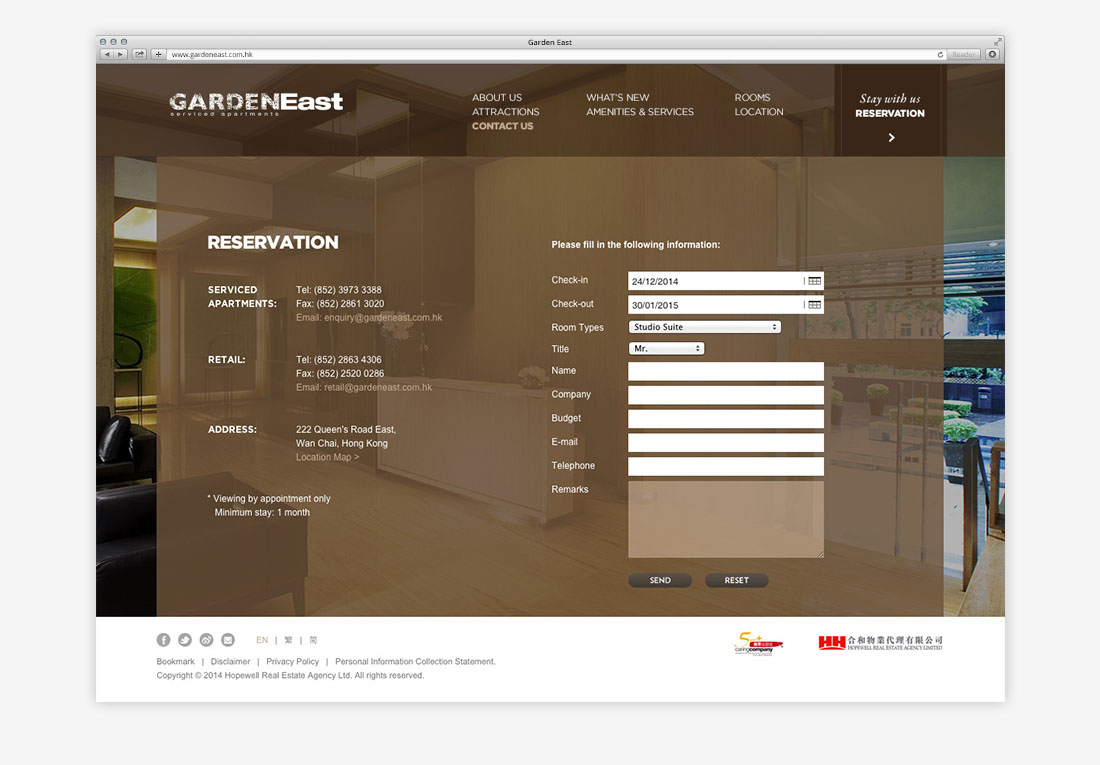
Task: Focus the E-mail input field
Action: (726, 443)
